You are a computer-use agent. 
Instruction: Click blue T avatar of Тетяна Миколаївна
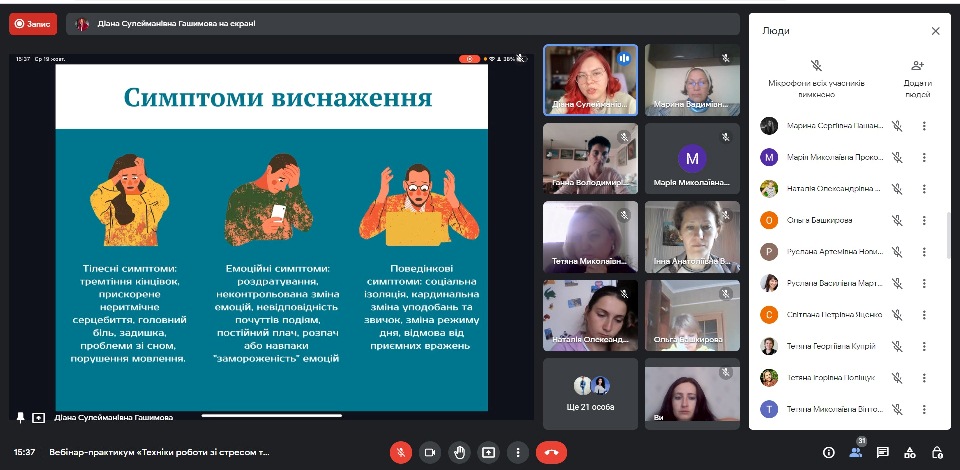769,409
